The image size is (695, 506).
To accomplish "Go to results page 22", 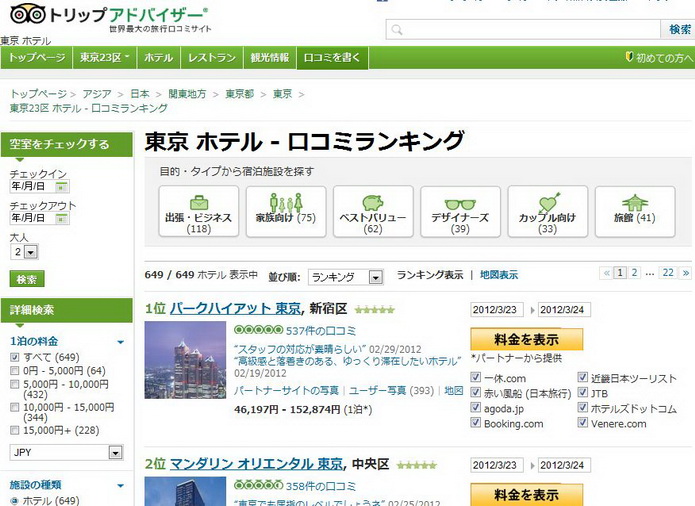I will 668,273.
